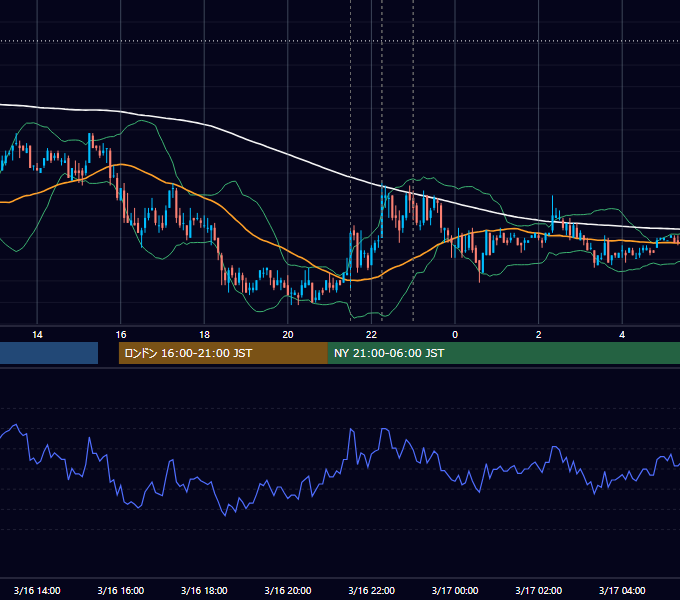680x600 pixels.
Task: Click the 3/17 04:00 time label
Action: 622,590
